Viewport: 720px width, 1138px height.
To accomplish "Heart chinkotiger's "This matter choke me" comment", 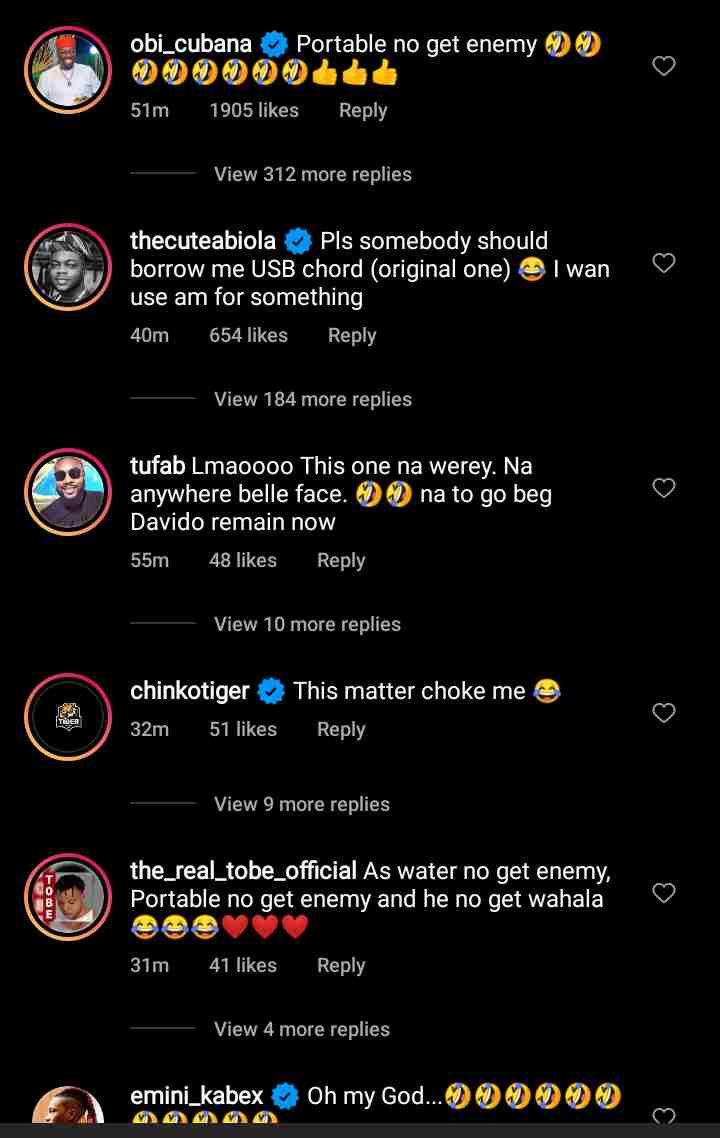I will [x=664, y=713].
